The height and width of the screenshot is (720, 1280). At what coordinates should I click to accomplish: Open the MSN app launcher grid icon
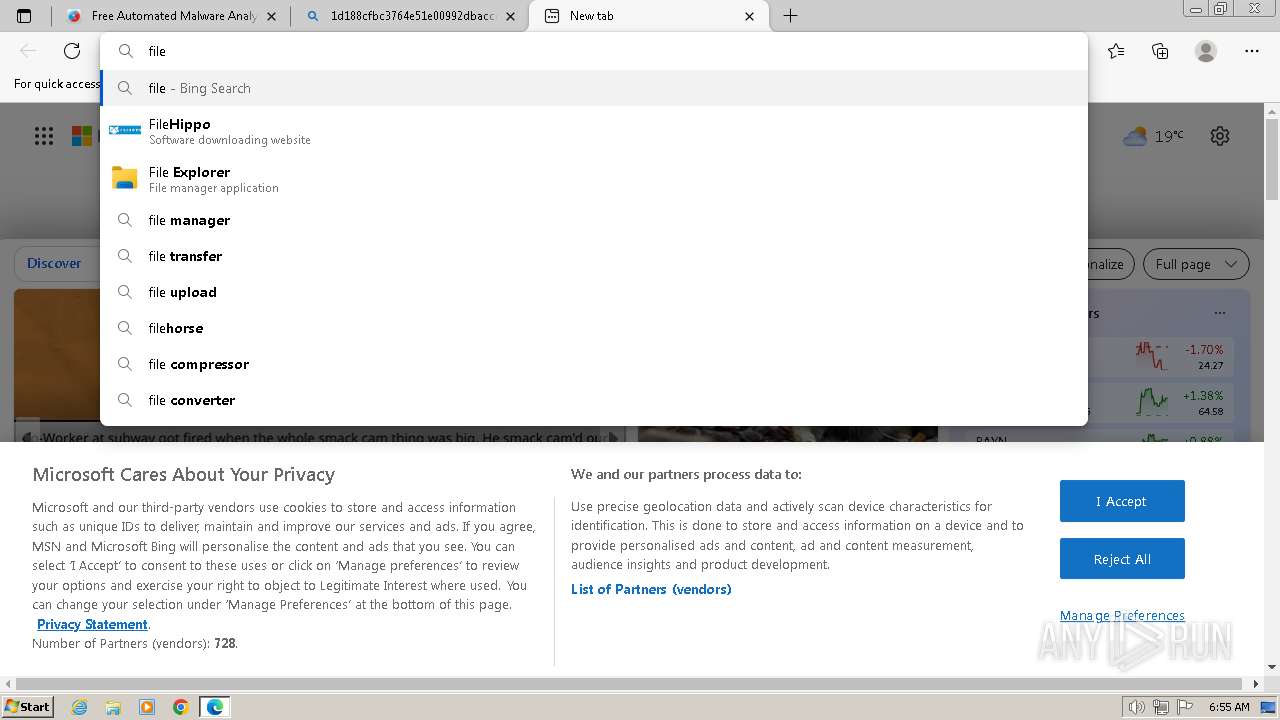pos(44,136)
